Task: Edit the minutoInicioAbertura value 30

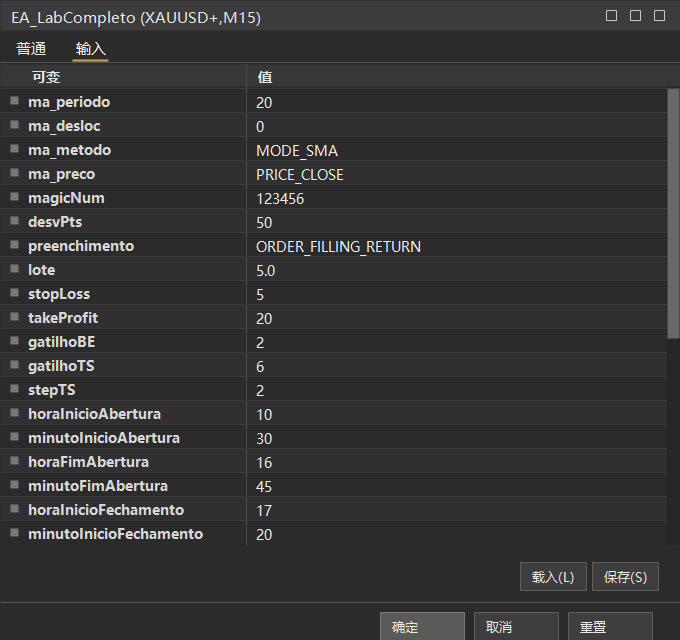Action: click(457, 438)
